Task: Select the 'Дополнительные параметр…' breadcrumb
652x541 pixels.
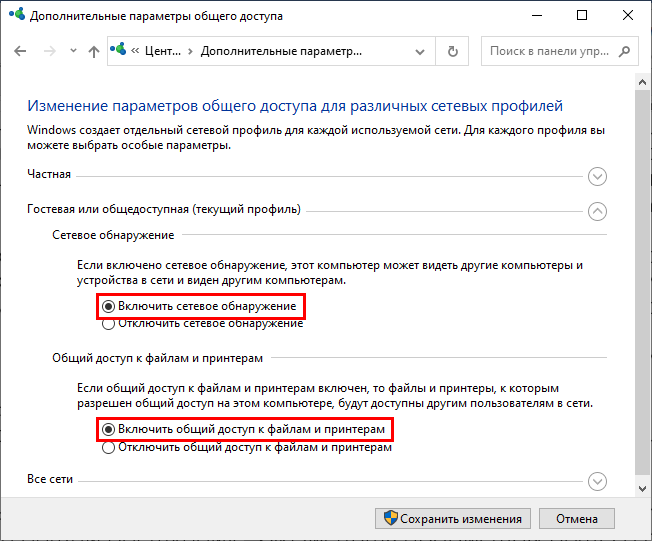Action: [x=281, y=51]
